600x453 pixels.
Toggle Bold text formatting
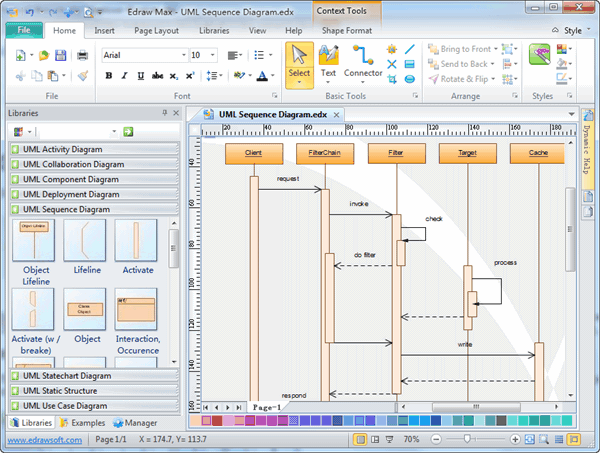pyautogui.click(x=108, y=75)
